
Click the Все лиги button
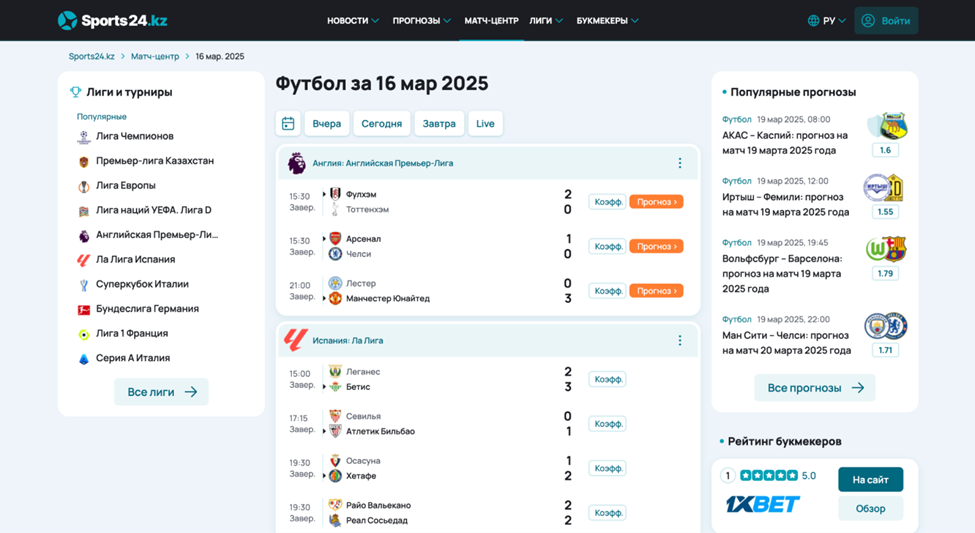161,392
